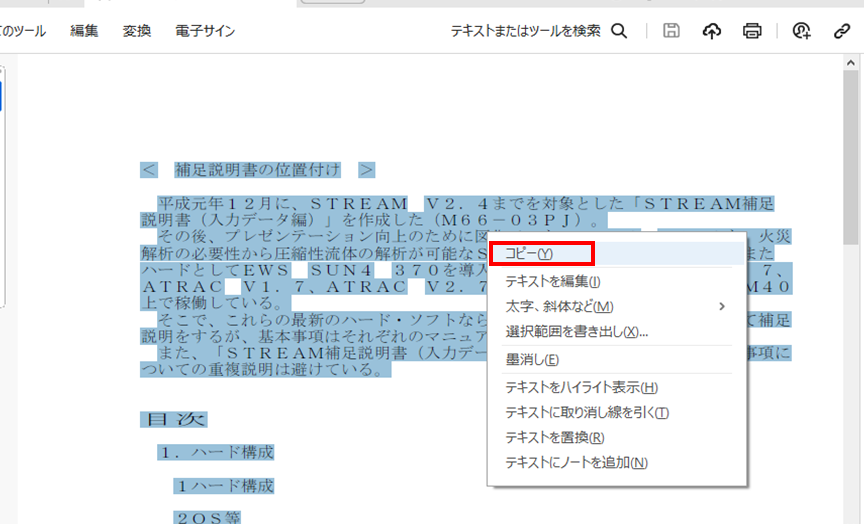Select テキストを置換(R) menu entry

click(617, 437)
